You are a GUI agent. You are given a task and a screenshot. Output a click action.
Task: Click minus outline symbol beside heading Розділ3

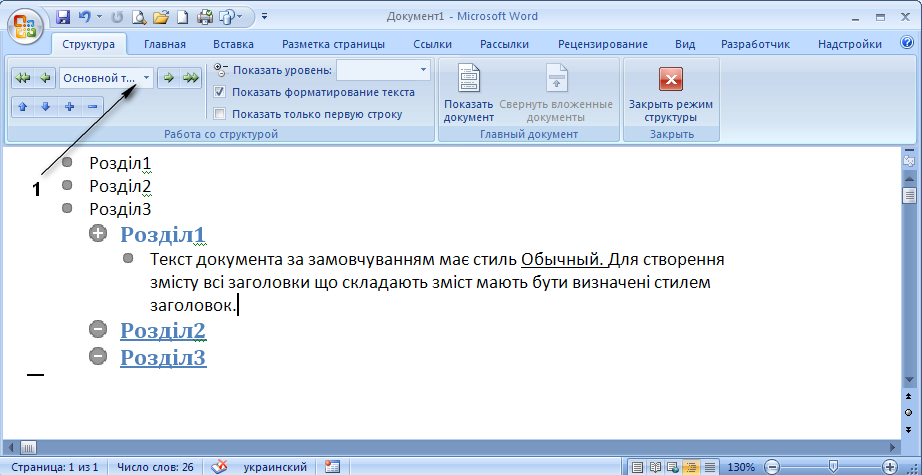pyautogui.click(x=98, y=356)
